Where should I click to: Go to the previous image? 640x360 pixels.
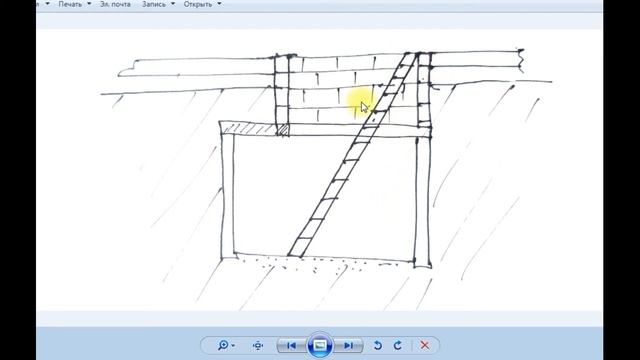[291, 345]
